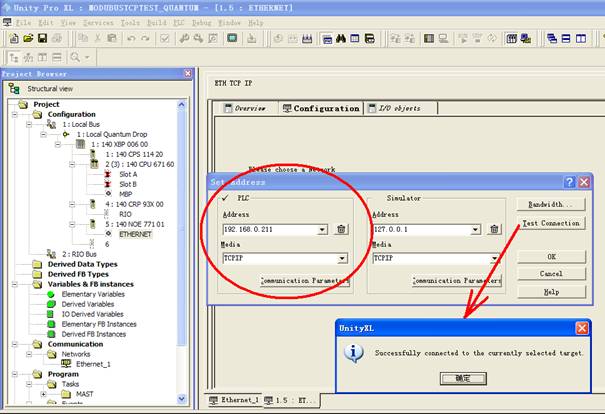The height and width of the screenshot is (414, 605).
Task: Click the Open file toolbar icon
Action: tap(27, 39)
